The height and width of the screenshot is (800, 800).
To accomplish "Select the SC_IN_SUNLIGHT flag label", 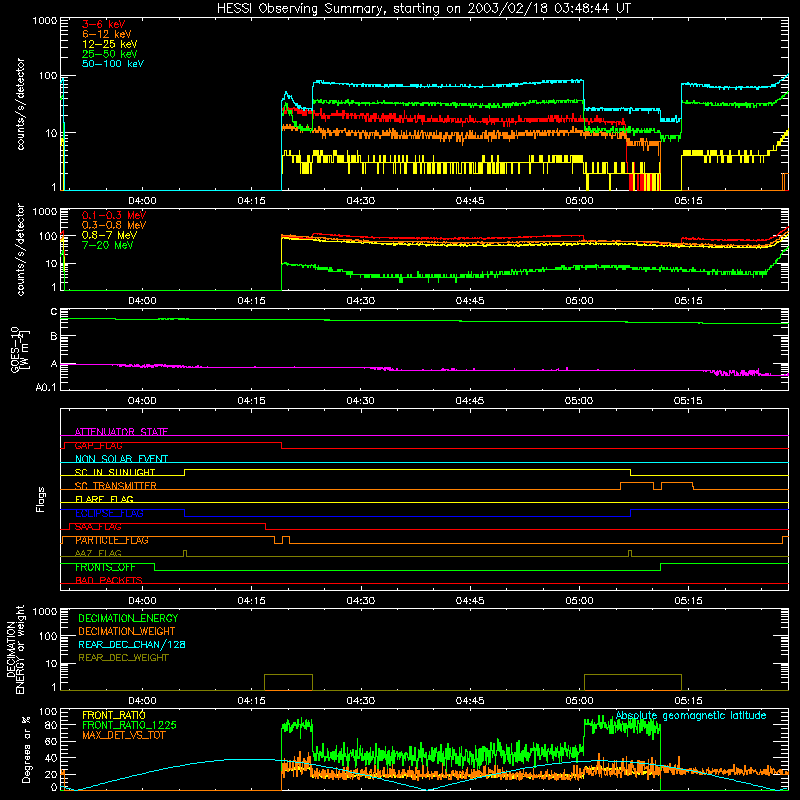I will tap(115, 472).
